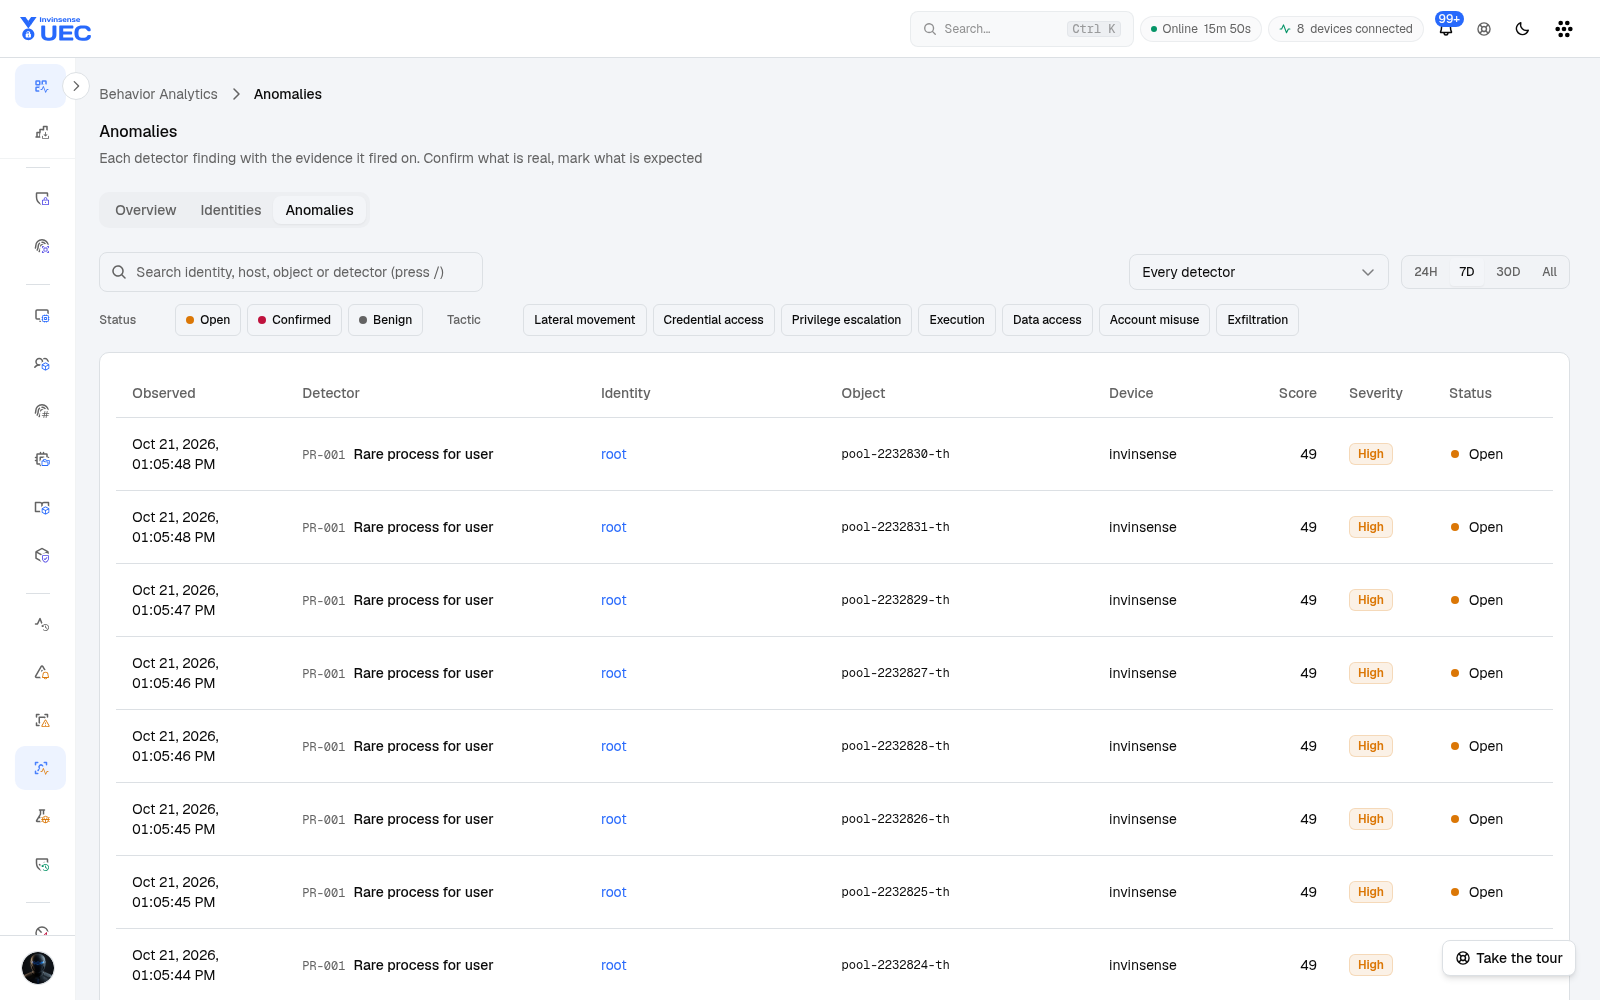
Task: Open the chip with folder sidebar icon
Action: pos(41,459)
